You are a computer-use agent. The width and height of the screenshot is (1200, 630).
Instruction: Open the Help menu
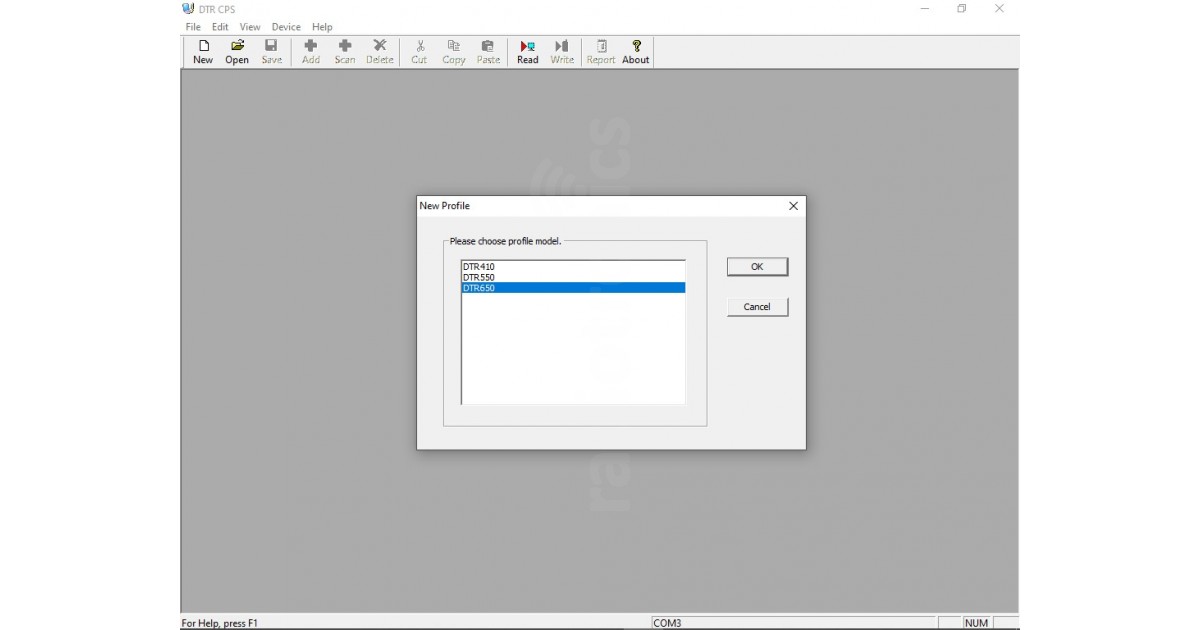[322, 27]
